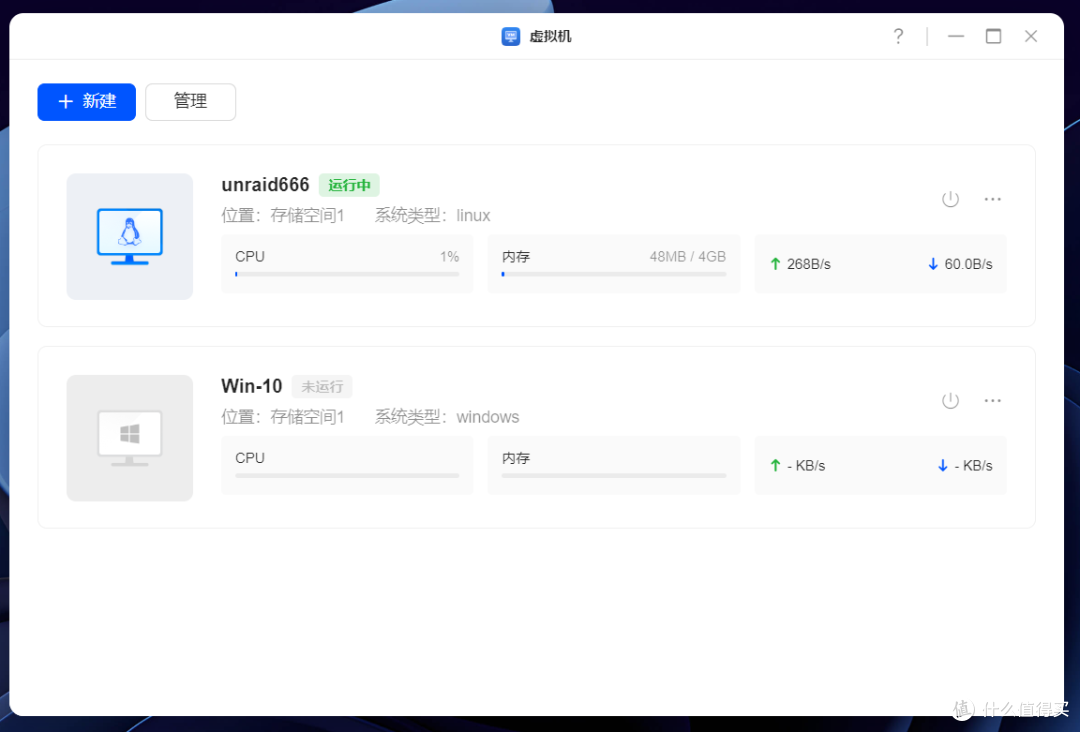Click unraid666 green upload arrow icon
Image resolution: width=1080 pixels, height=732 pixels.
point(775,264)
